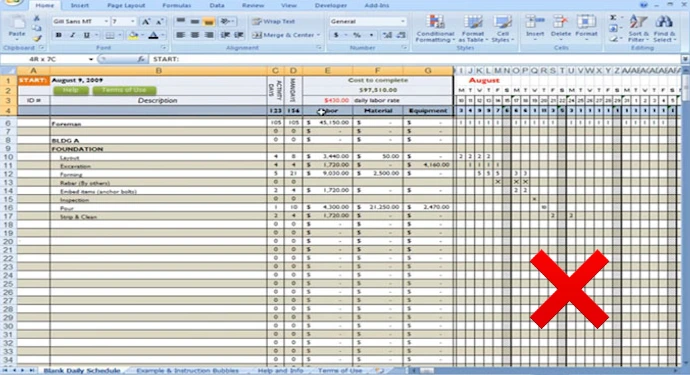Open Font dialog launcher
Screen dimensions: 690x375
(x=164, y=48)
